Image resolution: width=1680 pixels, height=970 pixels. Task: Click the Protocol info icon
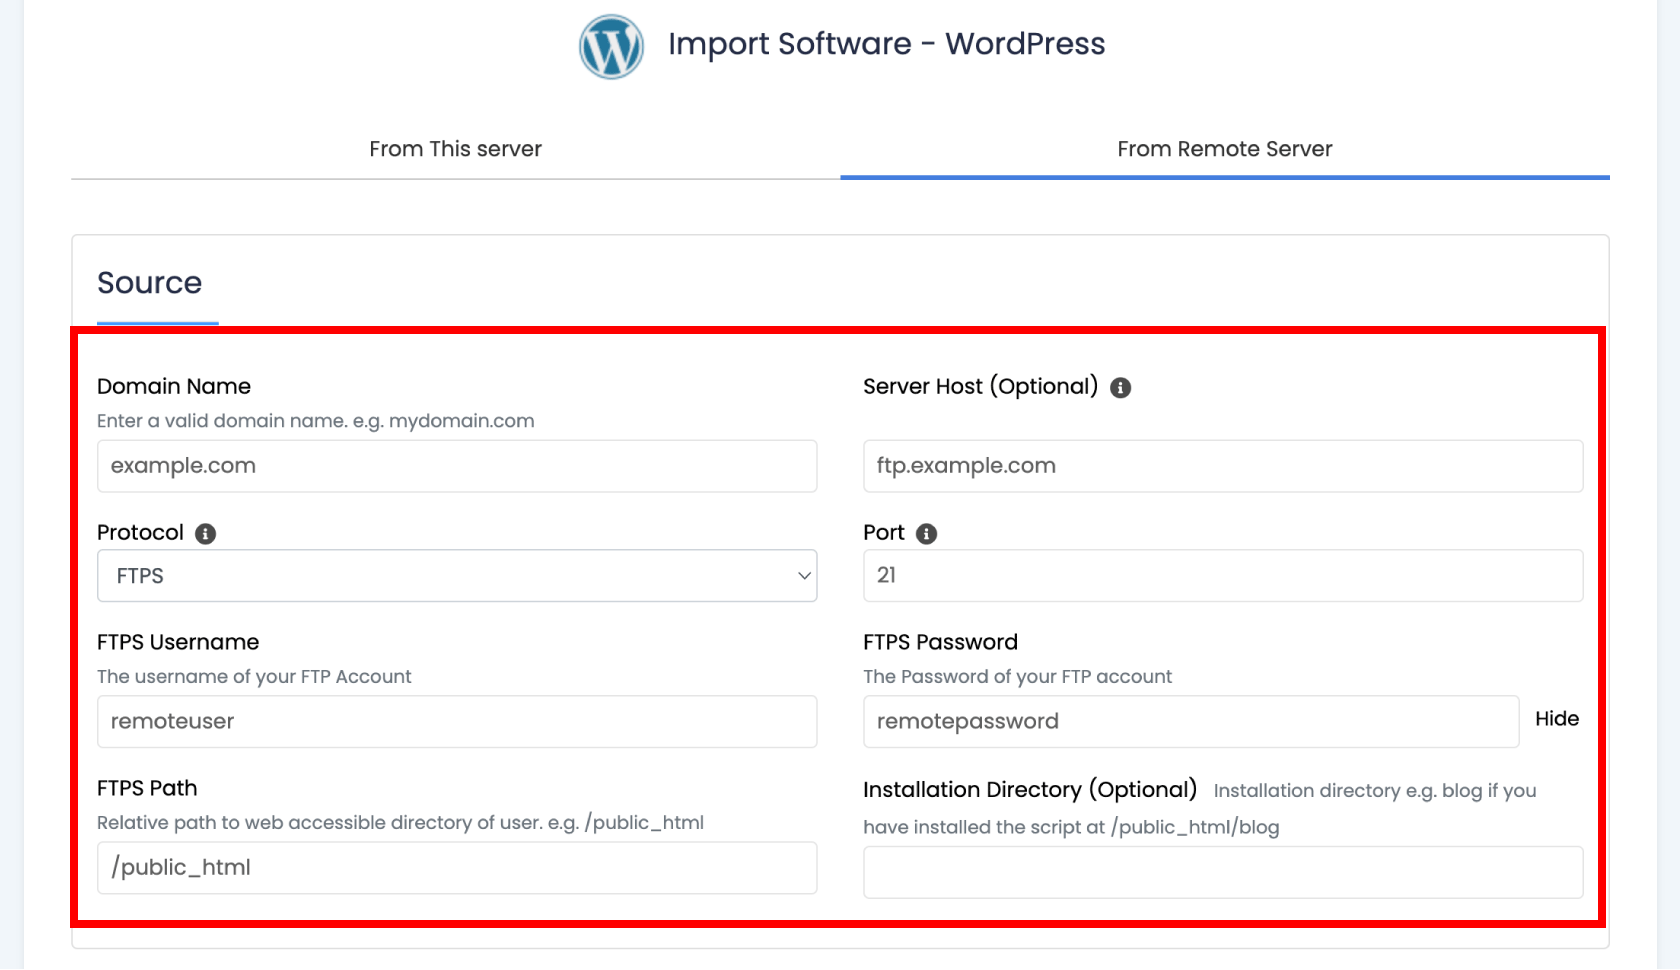click(206, 534)
